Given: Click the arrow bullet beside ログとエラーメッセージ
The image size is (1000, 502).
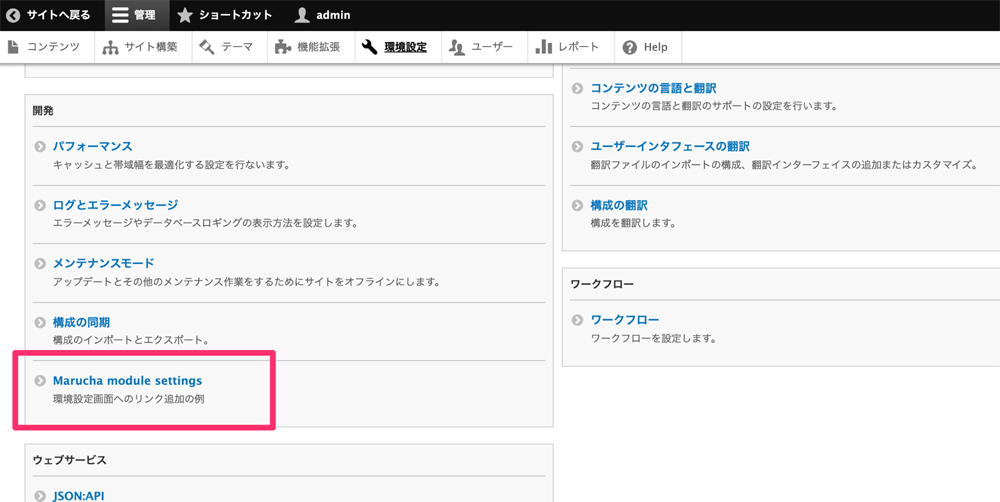Looking at the screenshot, I should coord(40,205).
